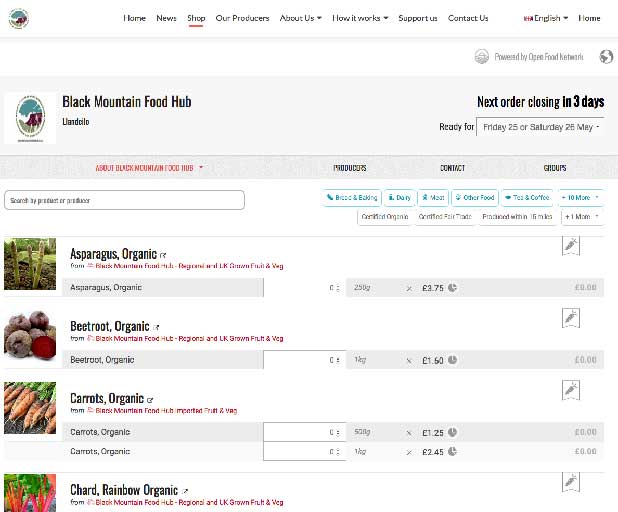Open the Ready for order cycle dropdown

(540, 127)
